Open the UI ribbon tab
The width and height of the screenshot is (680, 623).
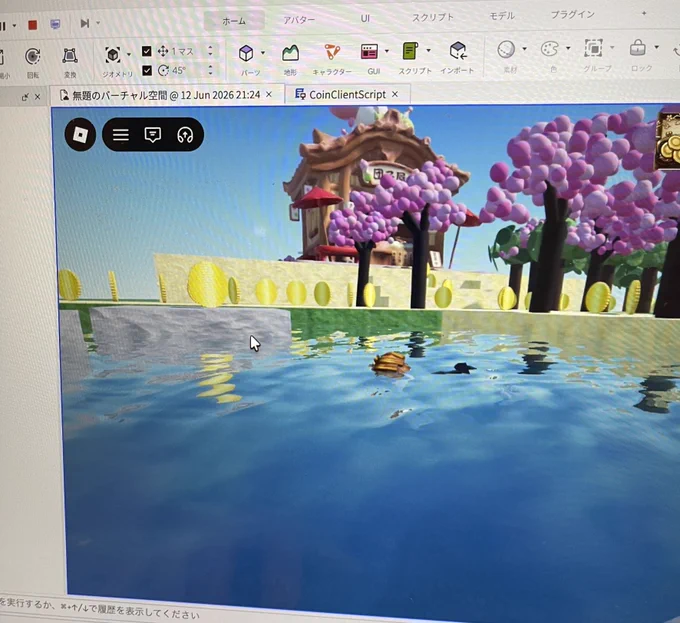coord(365,18)
